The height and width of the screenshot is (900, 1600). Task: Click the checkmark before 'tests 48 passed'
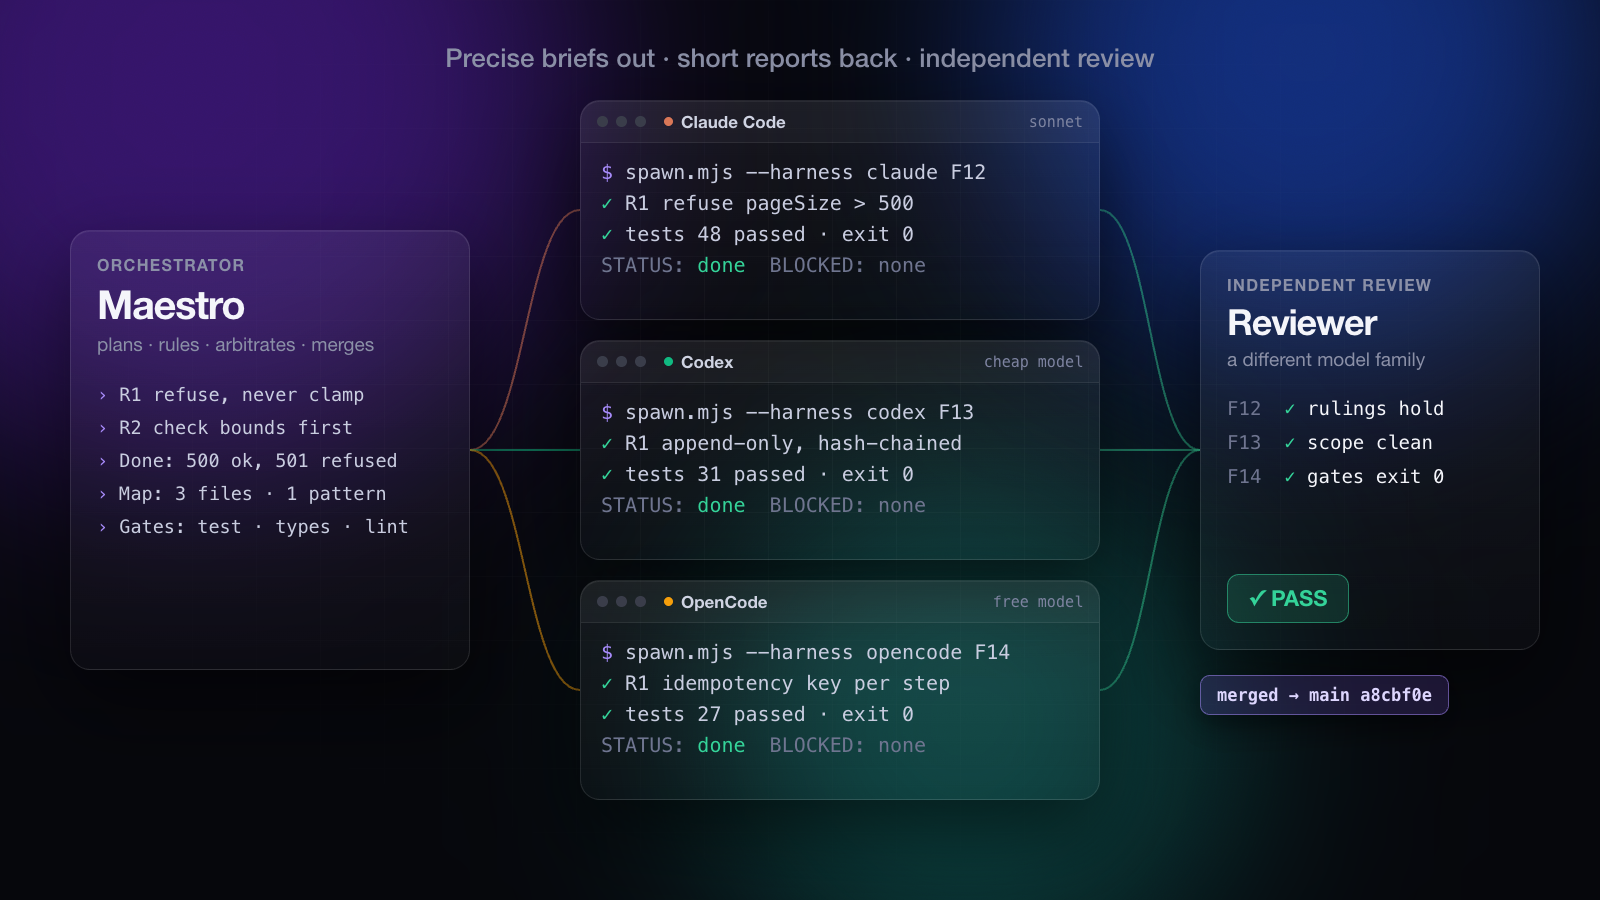coord(607,235)
